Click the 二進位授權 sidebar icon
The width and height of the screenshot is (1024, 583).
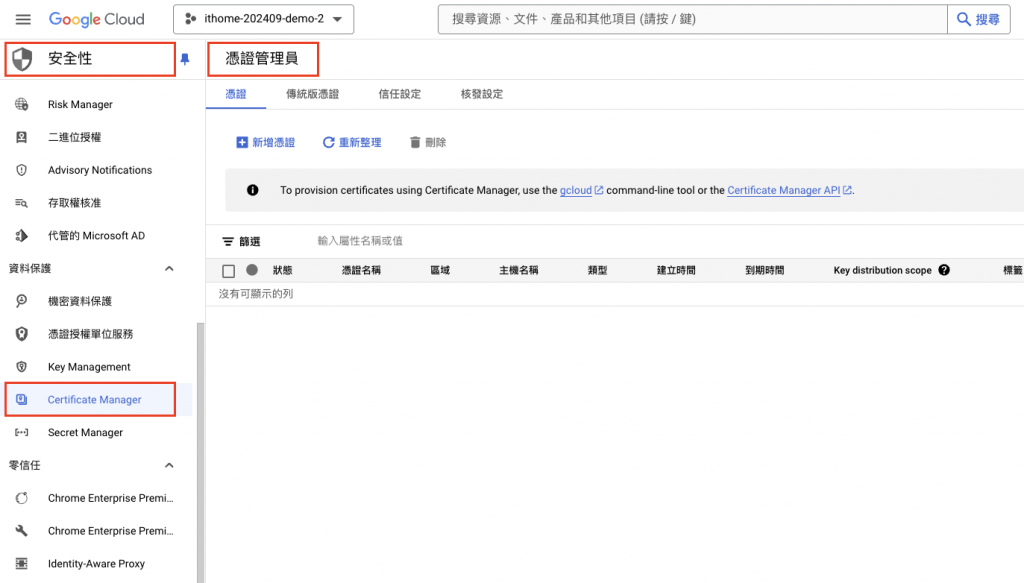[x=22, y=137]
